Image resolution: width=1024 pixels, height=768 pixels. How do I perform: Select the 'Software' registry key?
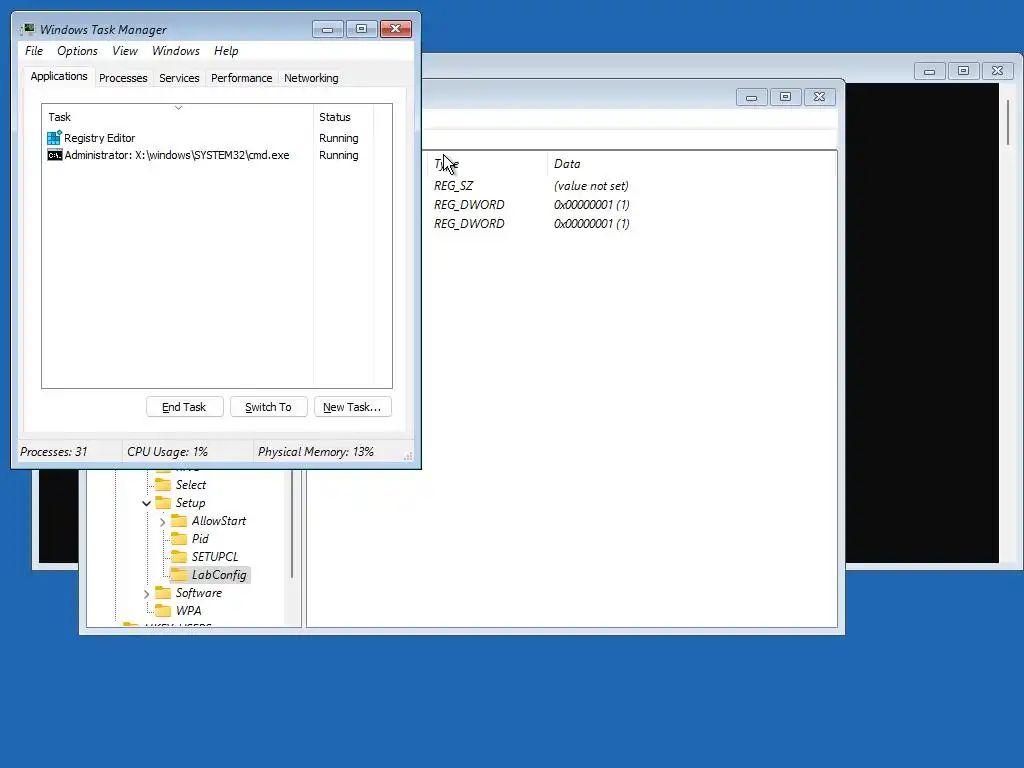click(199, 592)
